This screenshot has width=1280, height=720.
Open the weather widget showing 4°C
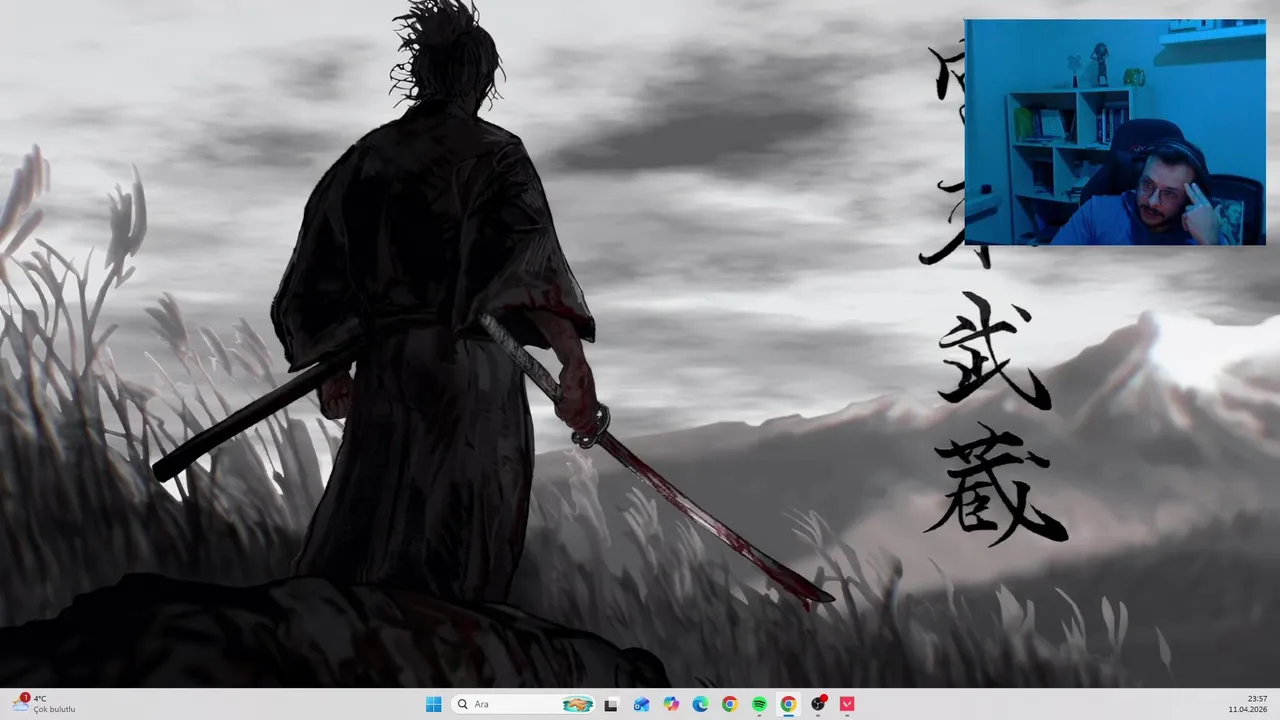click(x=45, y=704)
